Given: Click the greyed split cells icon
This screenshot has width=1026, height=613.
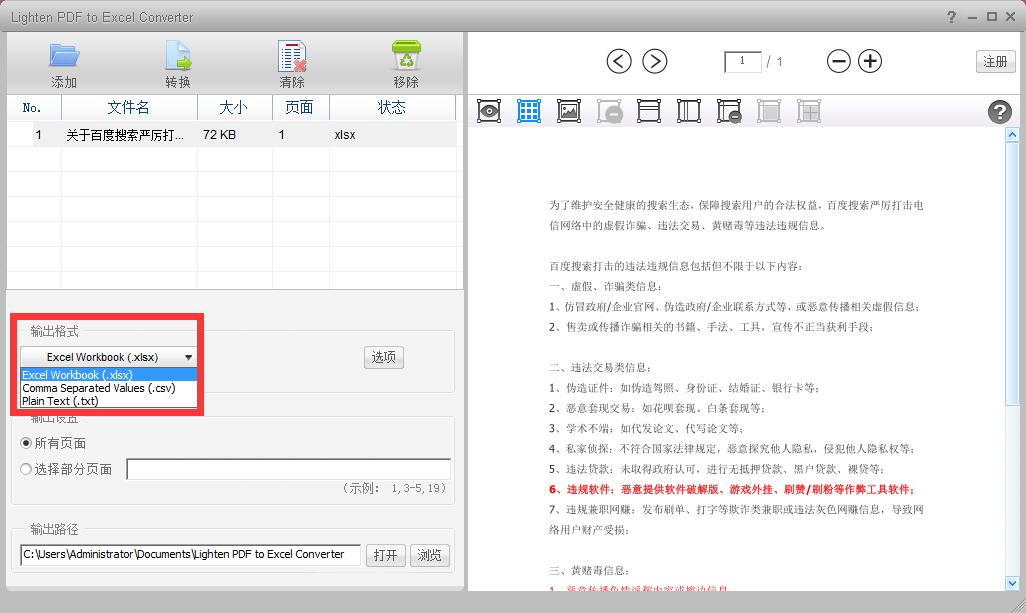Looking at the screenshot, I should [809, 111].
